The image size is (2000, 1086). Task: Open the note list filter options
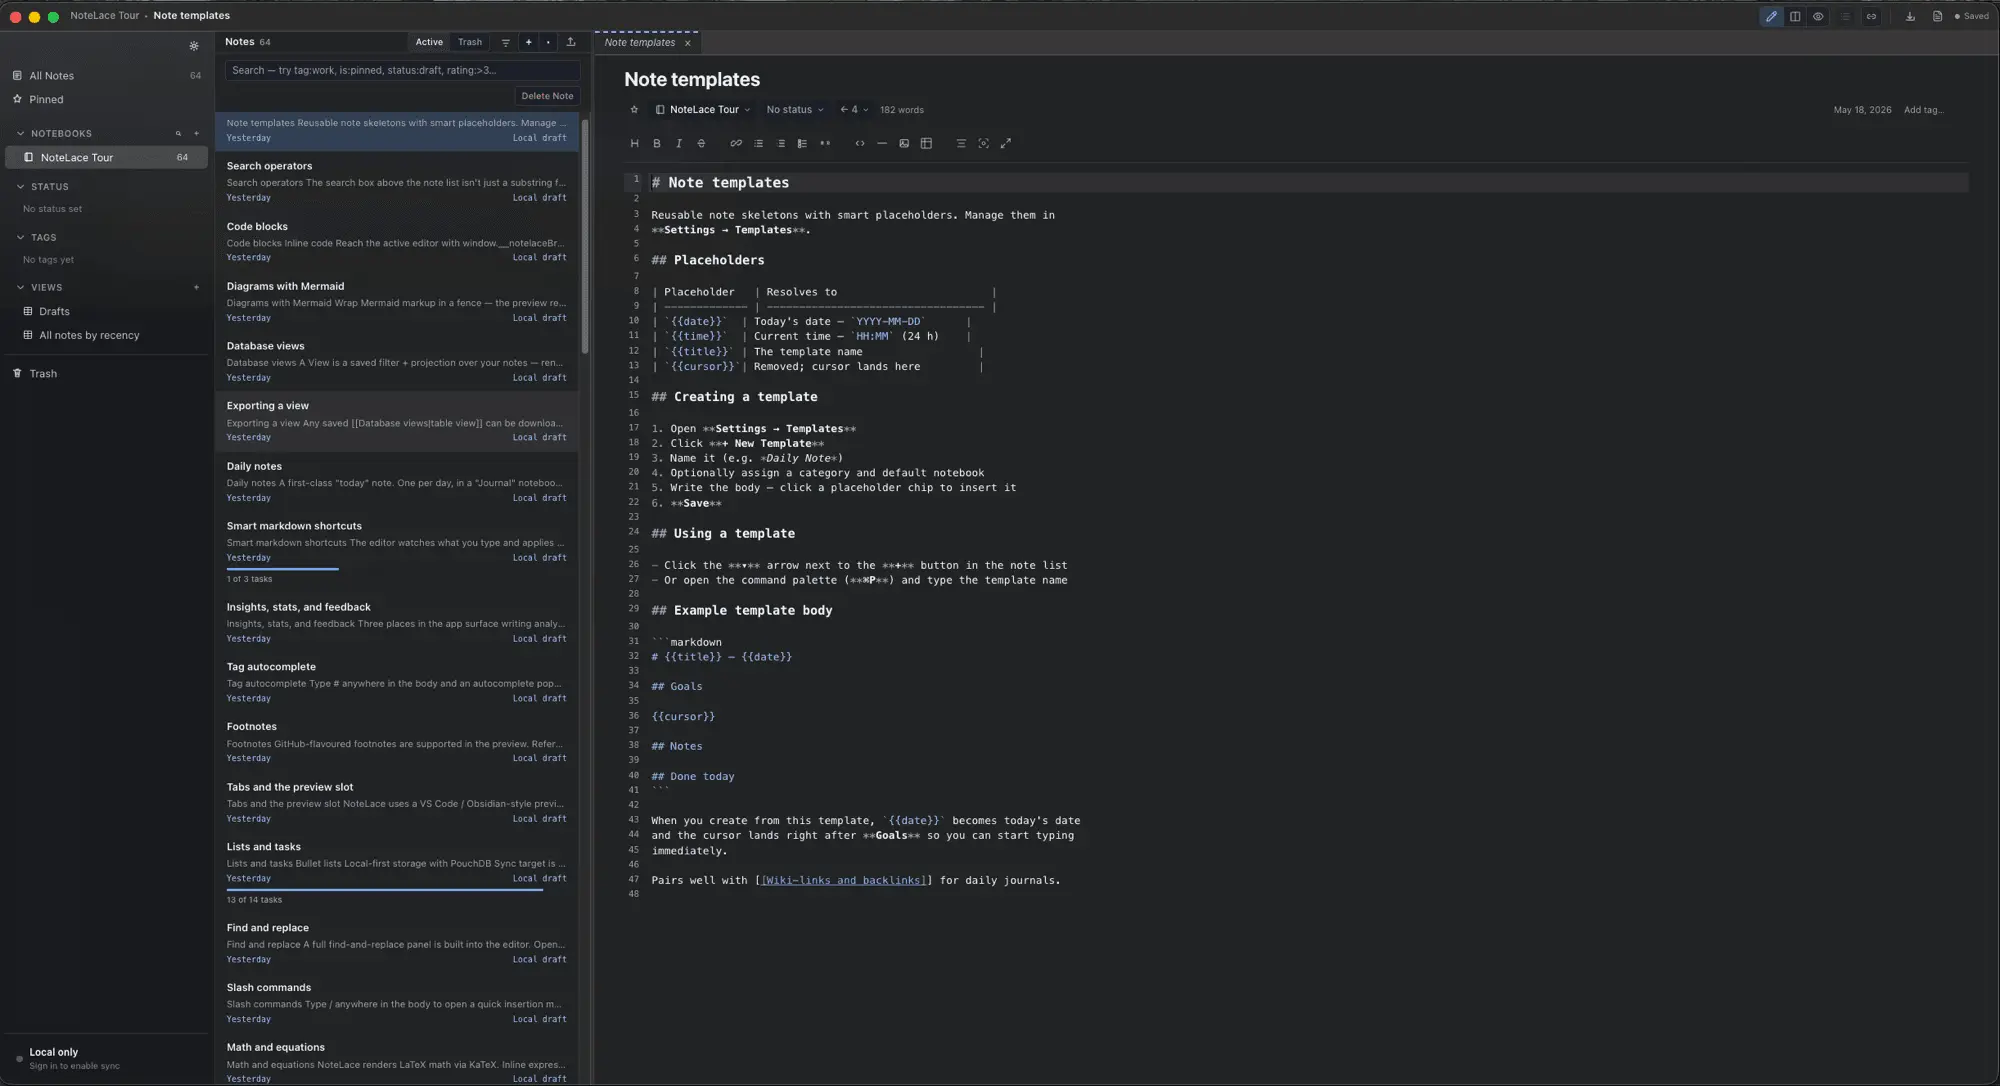(x=505, y=42)
